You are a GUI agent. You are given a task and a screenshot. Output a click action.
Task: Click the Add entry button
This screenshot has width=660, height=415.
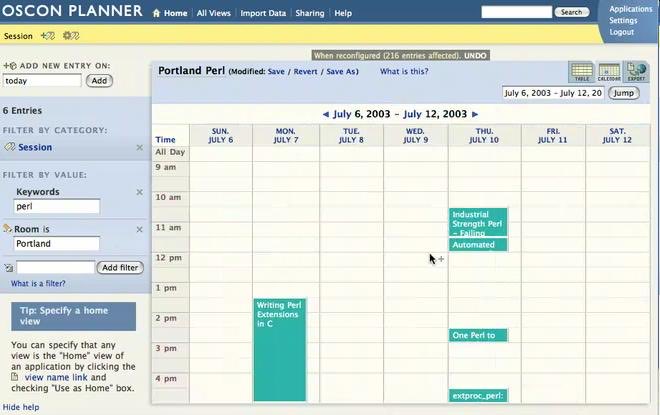(99, 81)
